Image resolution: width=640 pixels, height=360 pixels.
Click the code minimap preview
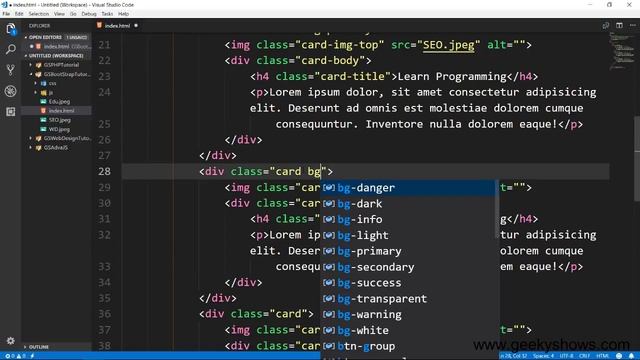tap(622, 51)
